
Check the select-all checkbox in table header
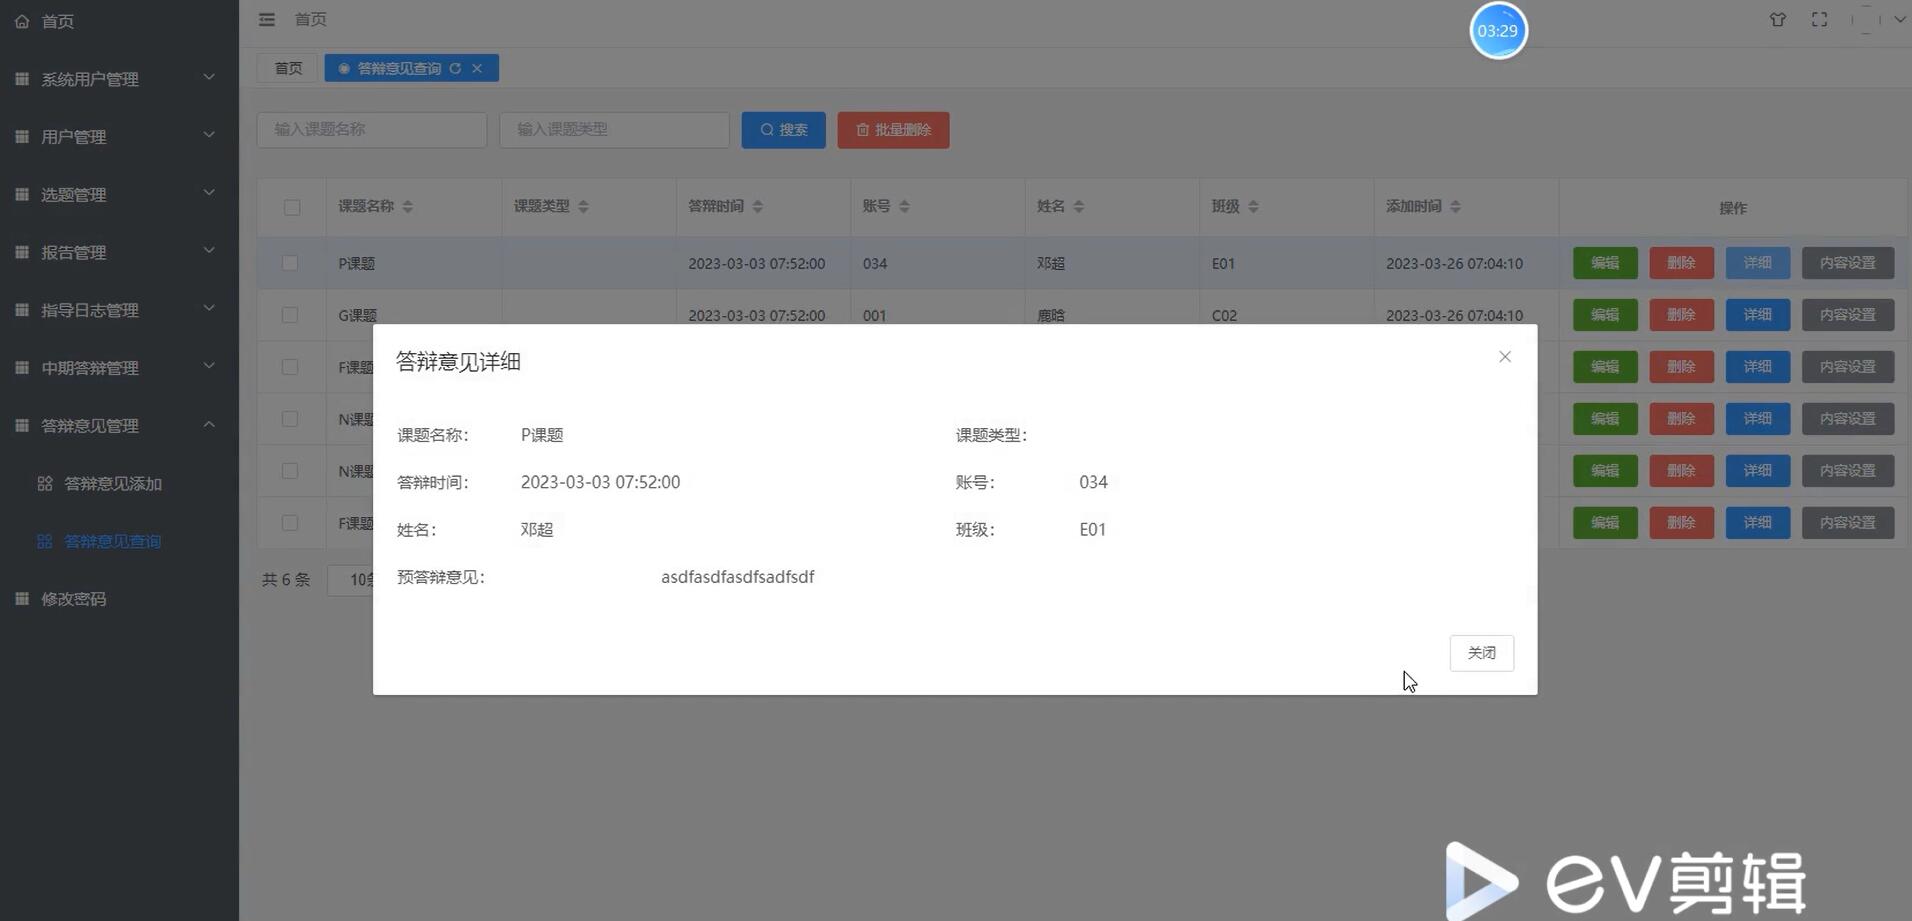coord(291,207)
